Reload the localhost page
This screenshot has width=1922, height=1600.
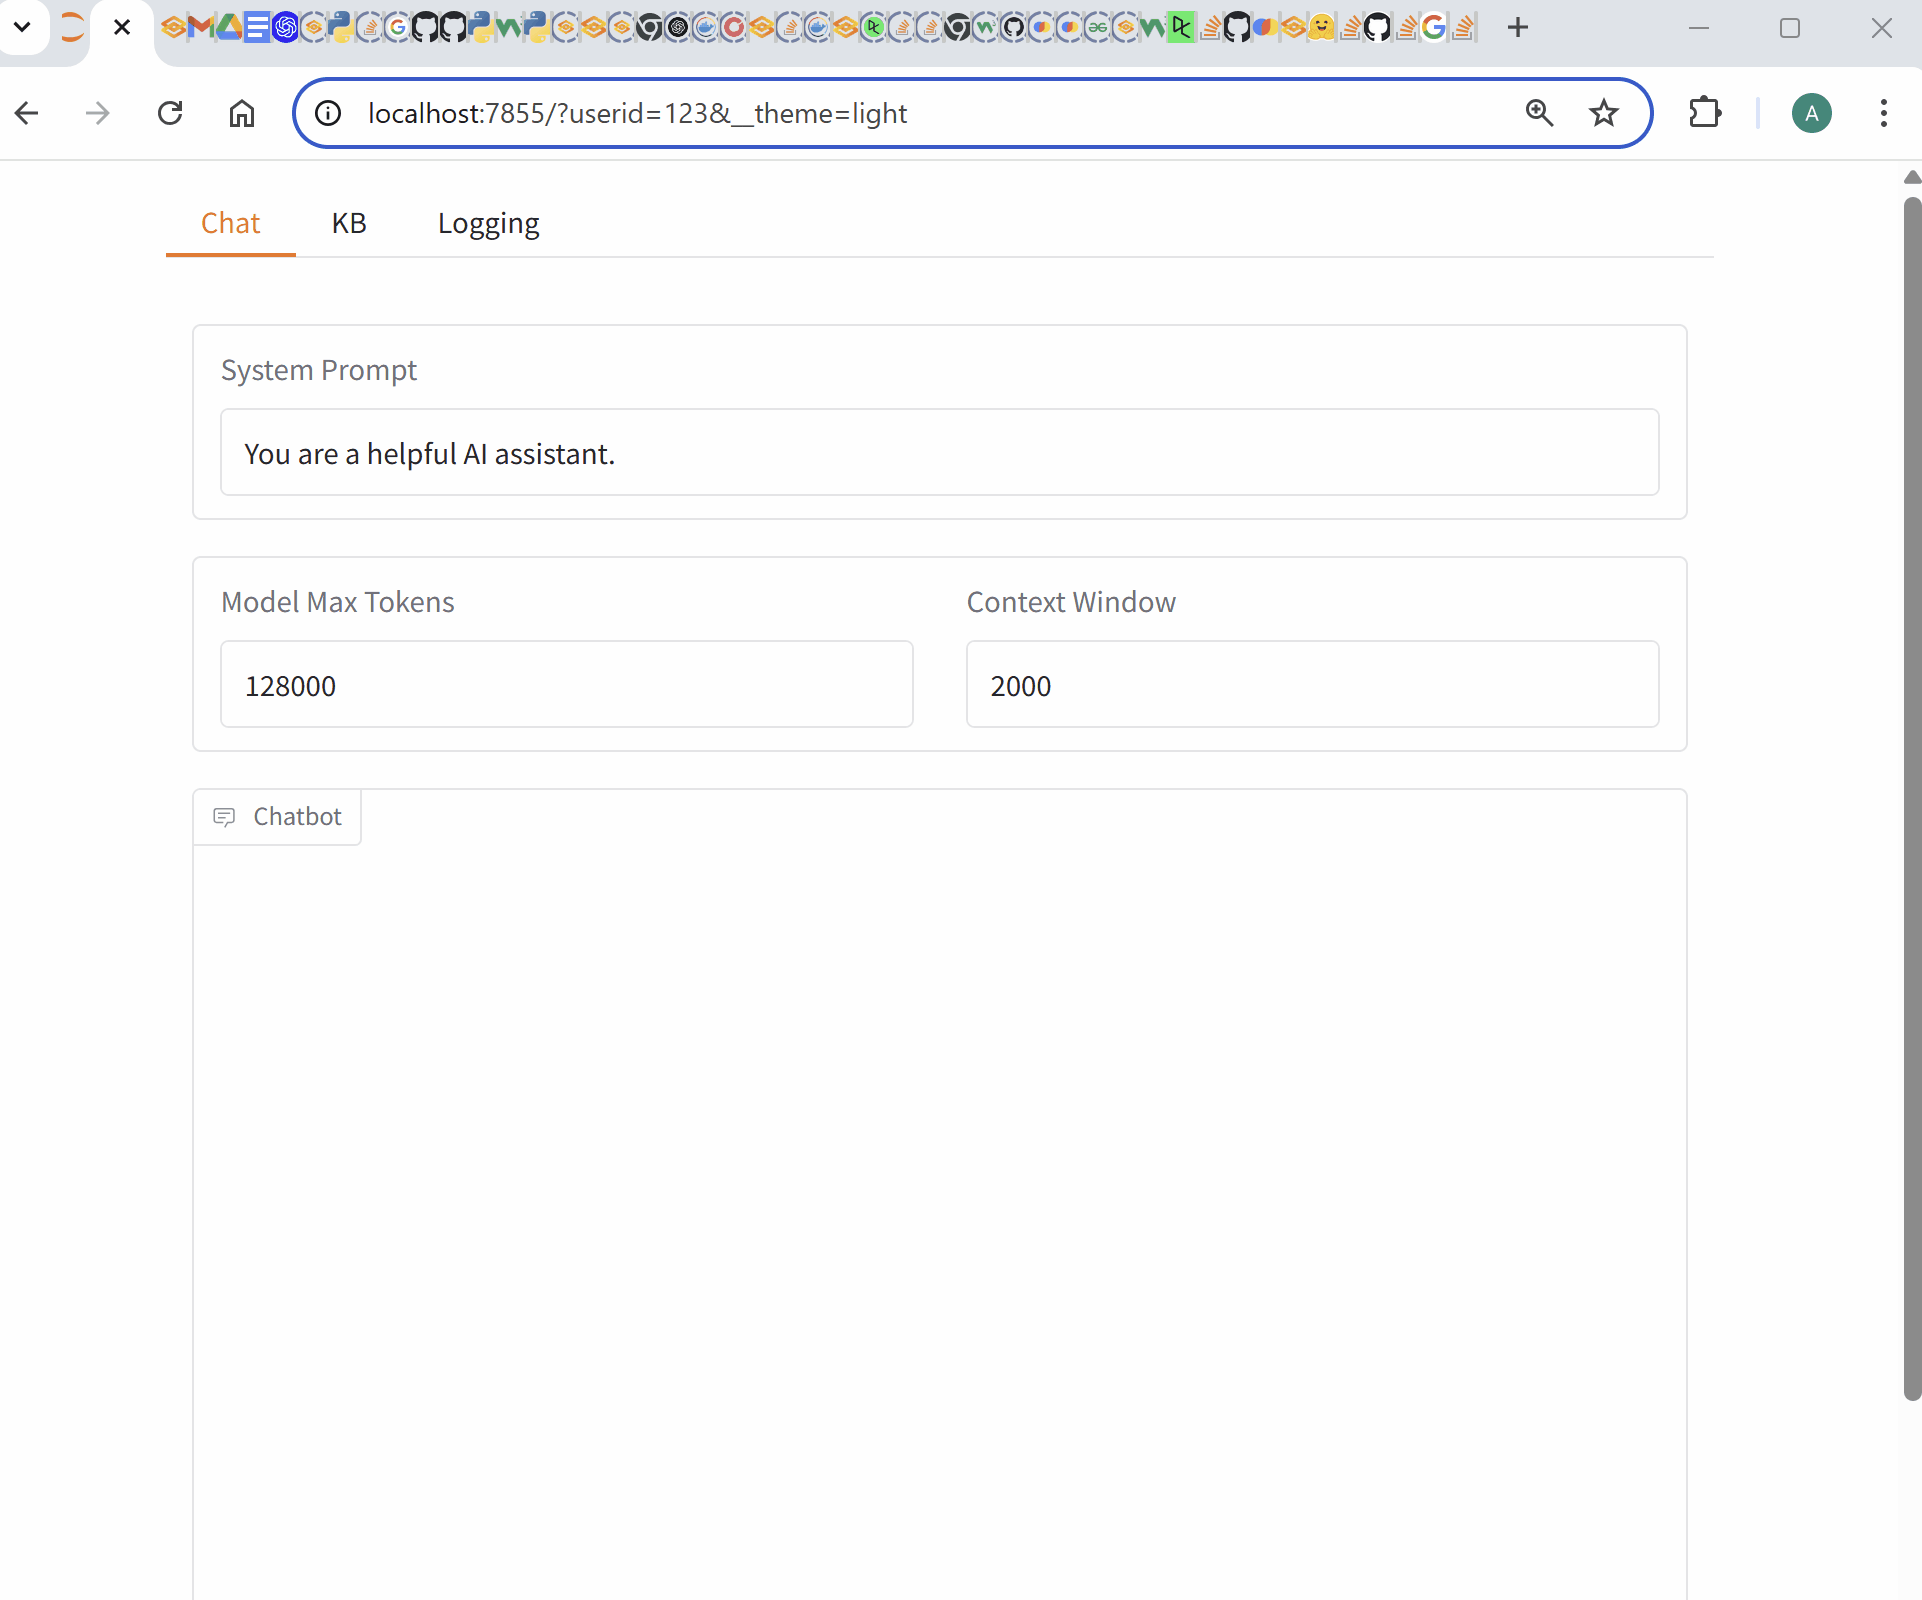click(x=170, y=113)
